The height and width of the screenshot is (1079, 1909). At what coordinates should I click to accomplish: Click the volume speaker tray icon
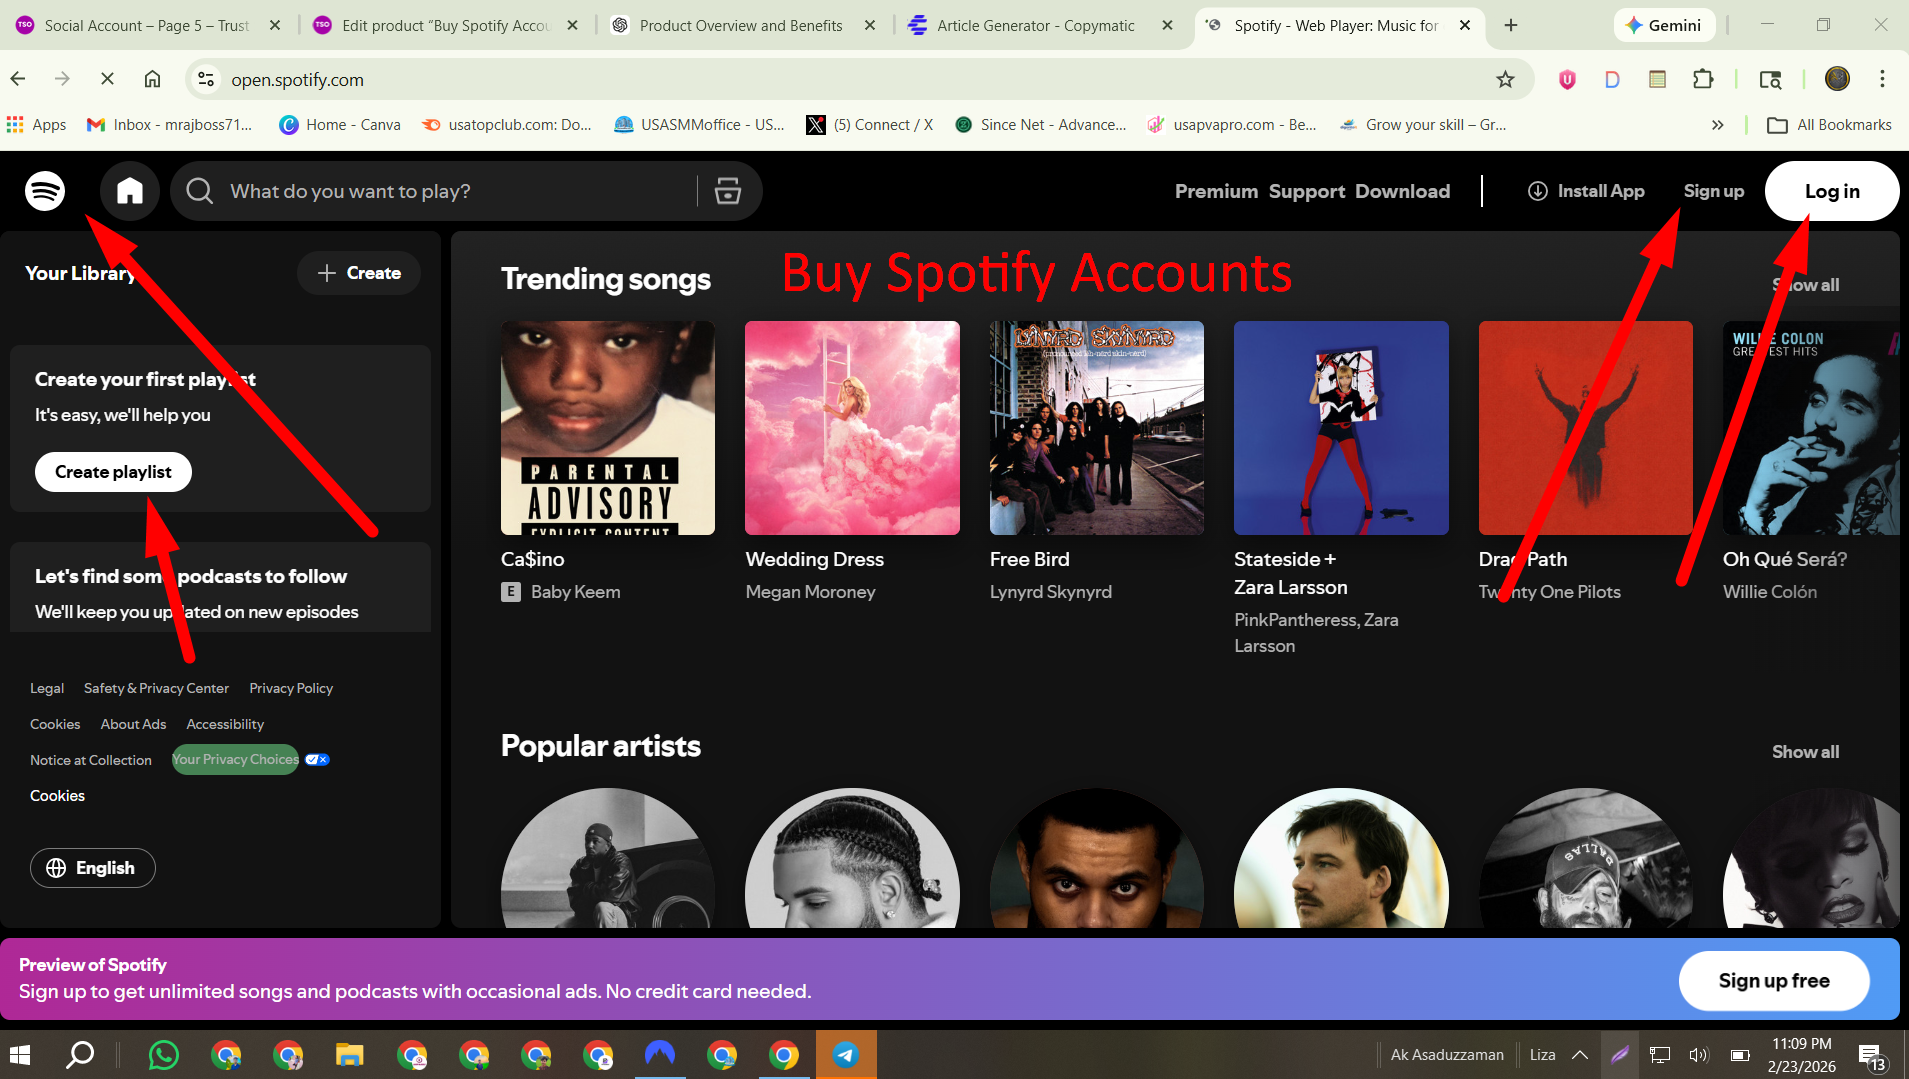1699,1055
